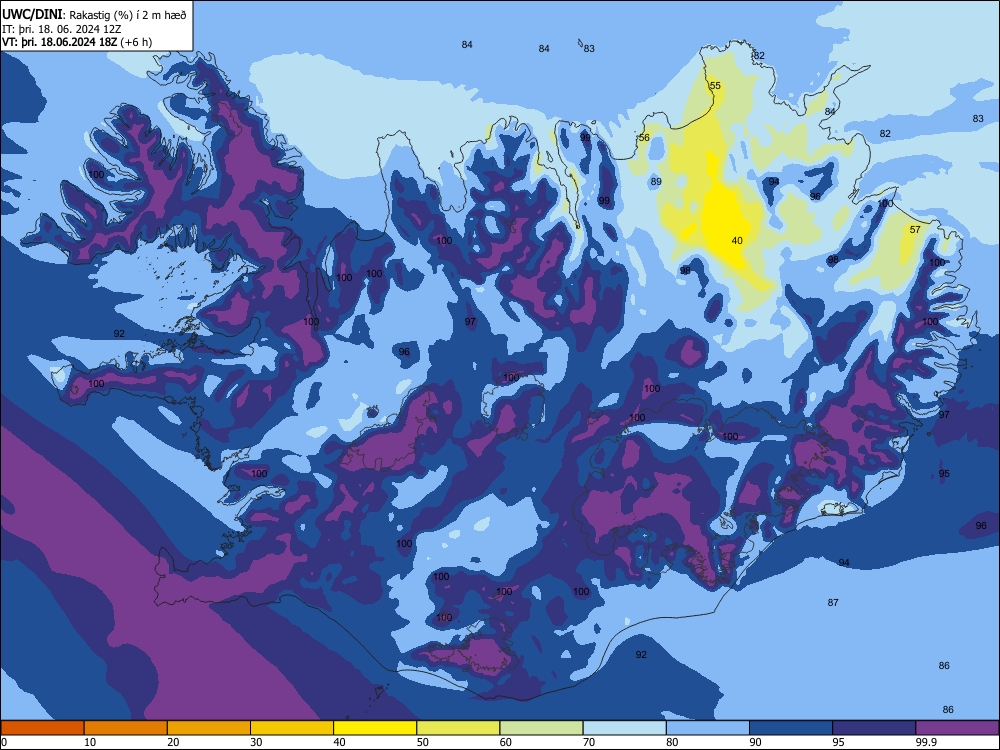The height and width of the screenshot is (750, 1000).
Task: Click the legend label 80
Action: point(672,742)
